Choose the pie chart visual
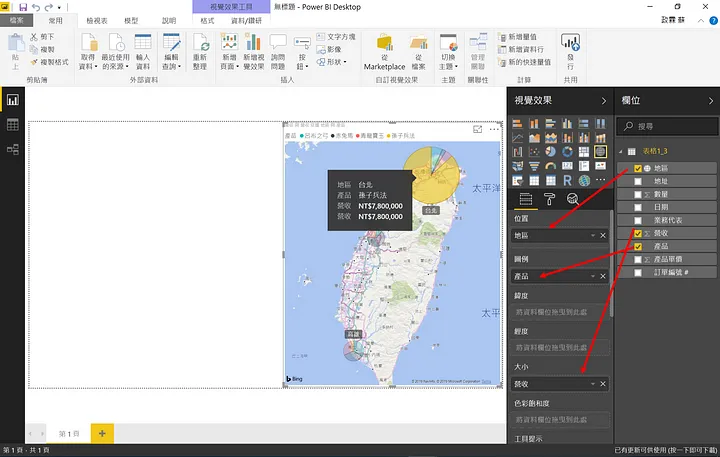This screenshot has width=720, height=457. 551,152
